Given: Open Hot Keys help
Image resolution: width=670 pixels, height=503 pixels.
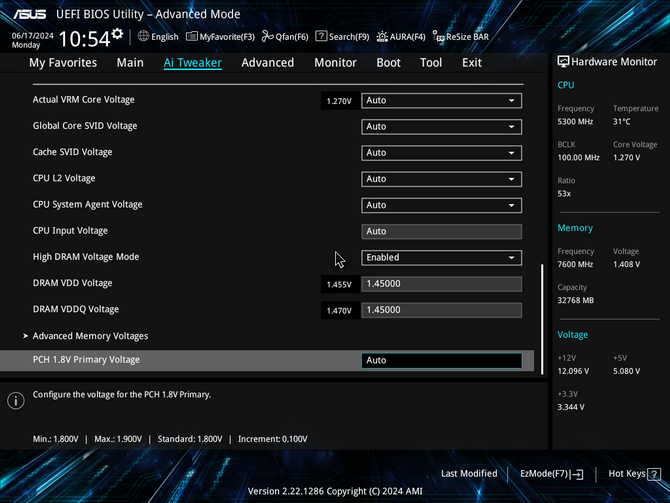Looking at the screenshot, I should tap(634, 474).
